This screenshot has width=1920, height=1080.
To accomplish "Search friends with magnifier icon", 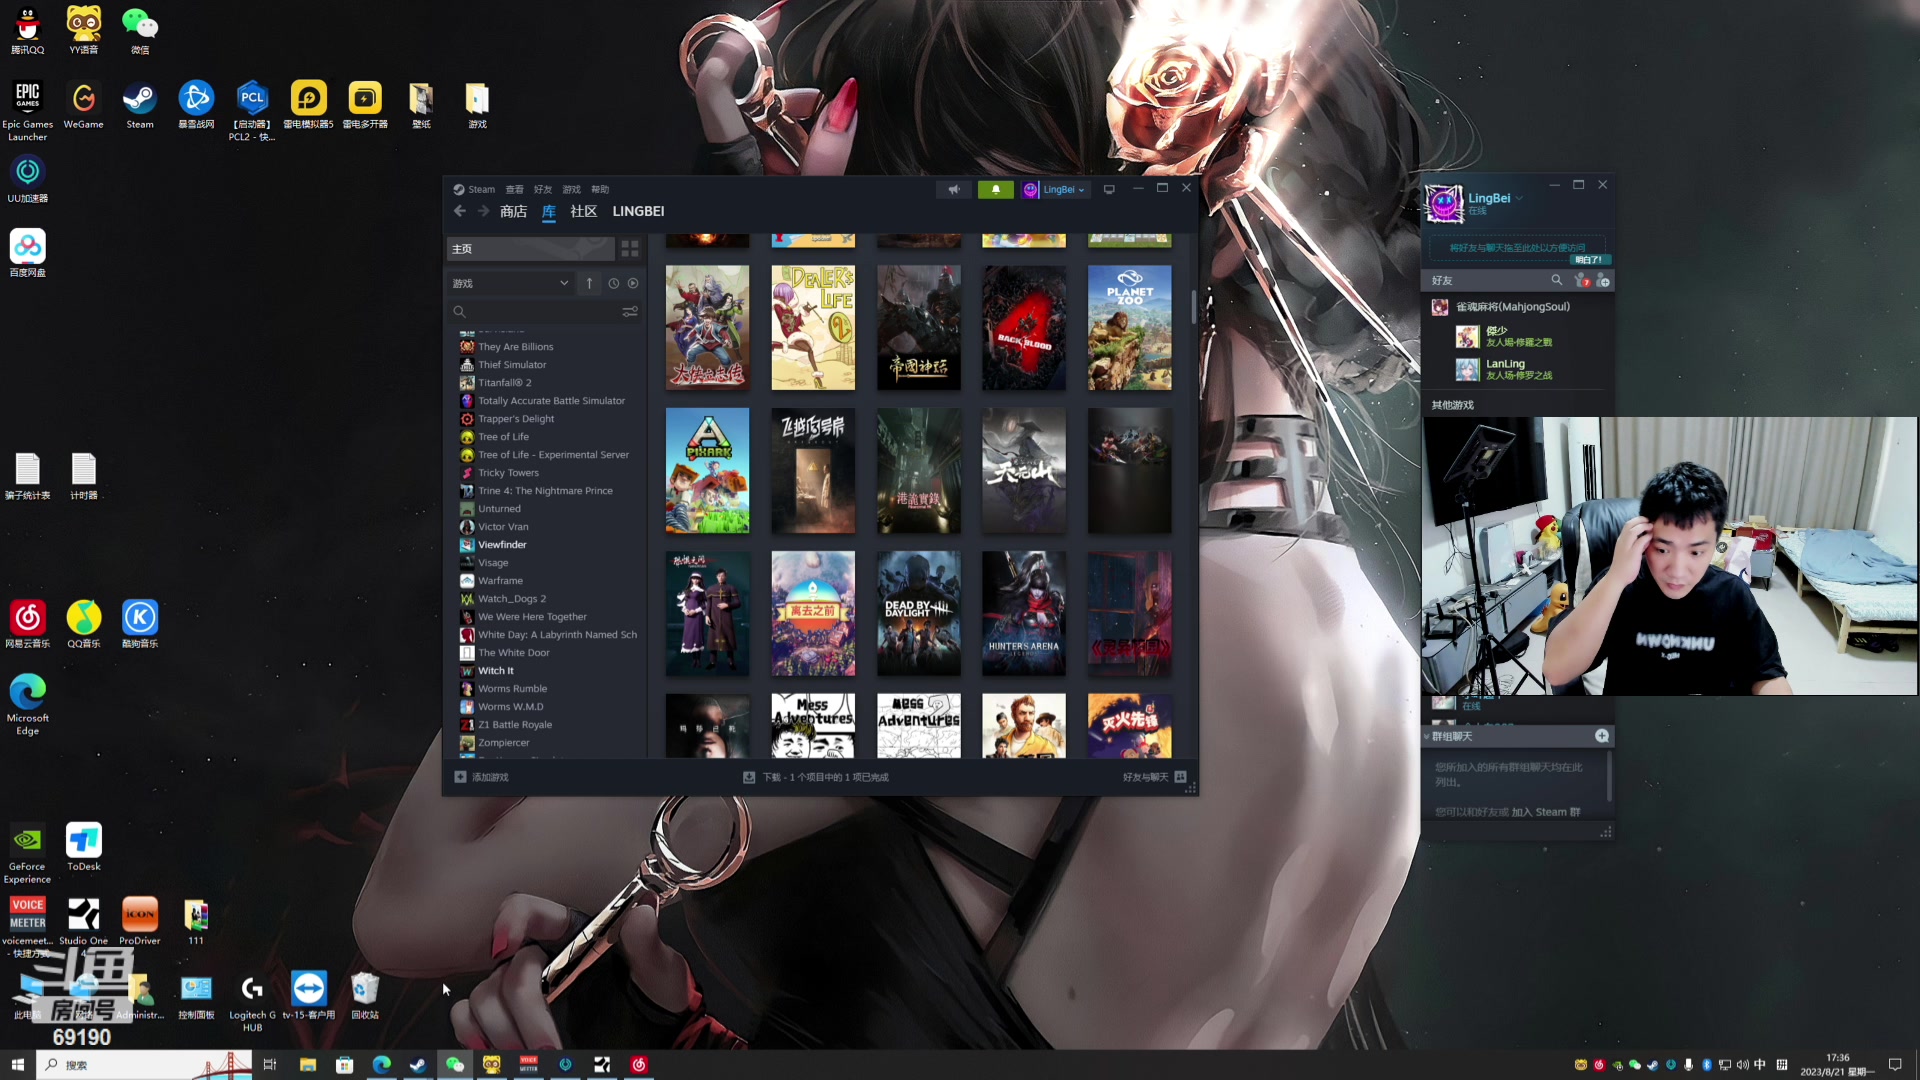I will click(1556, 280).
